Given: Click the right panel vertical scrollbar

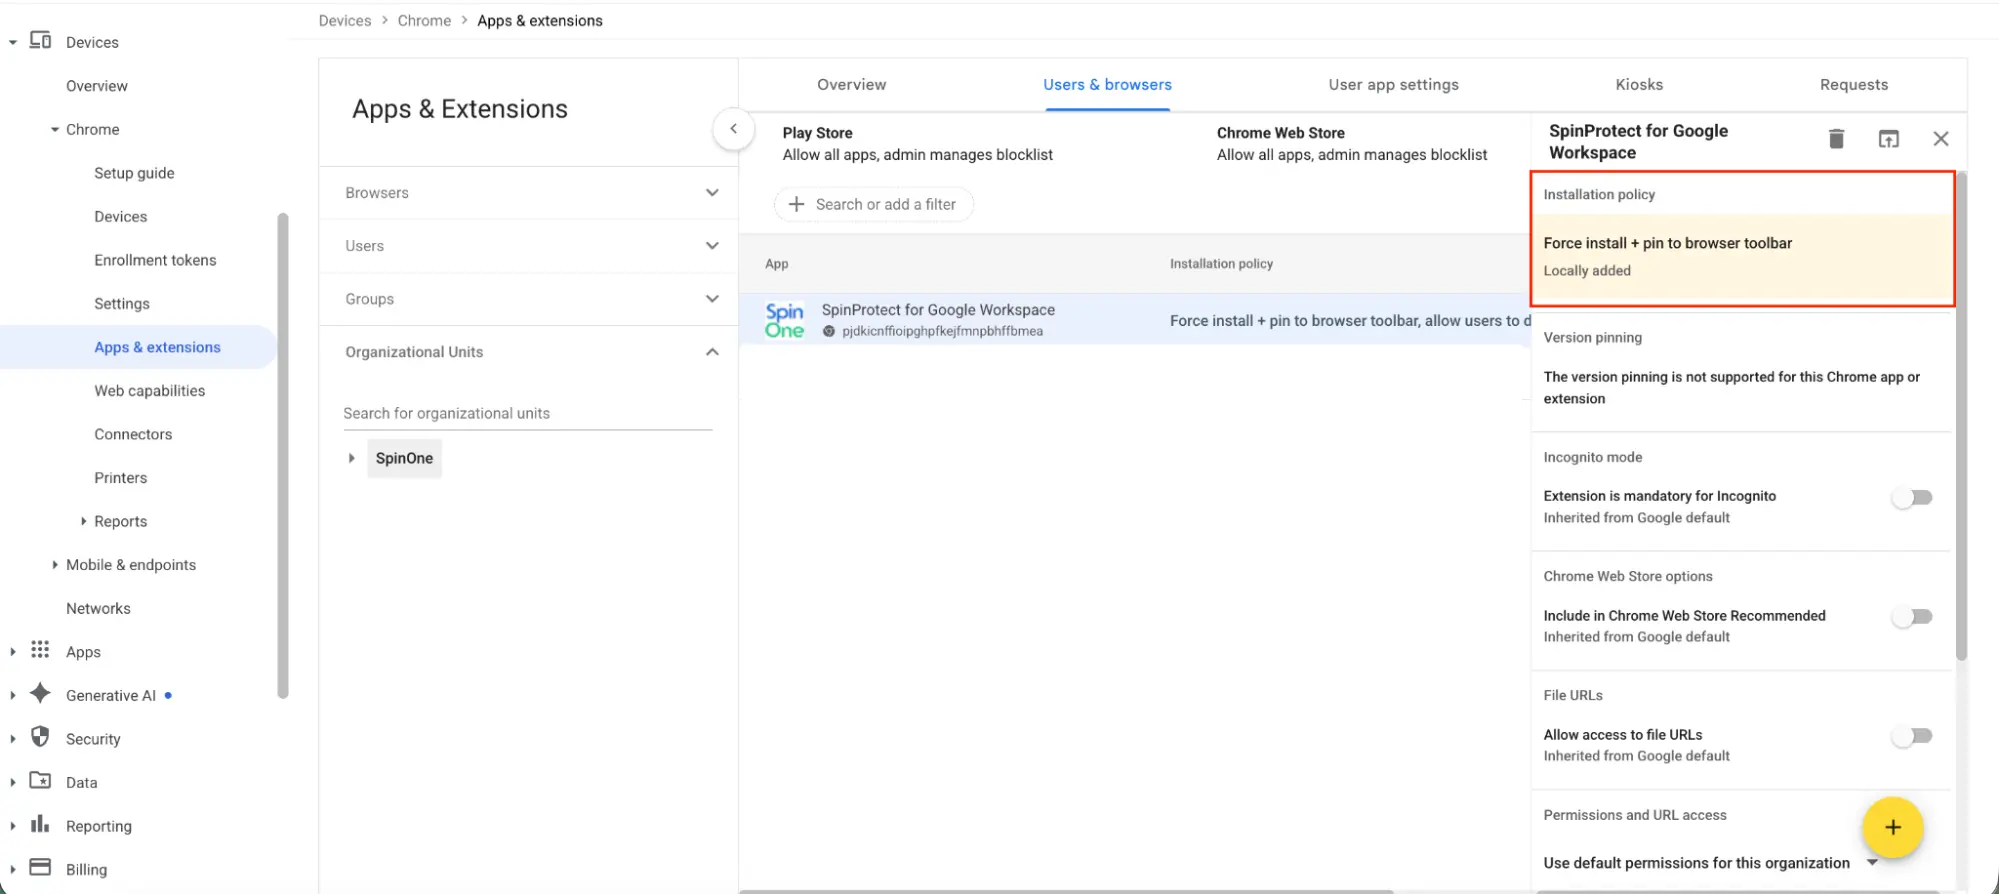Looking at the screenshot, I should [x=1961, y=418].
